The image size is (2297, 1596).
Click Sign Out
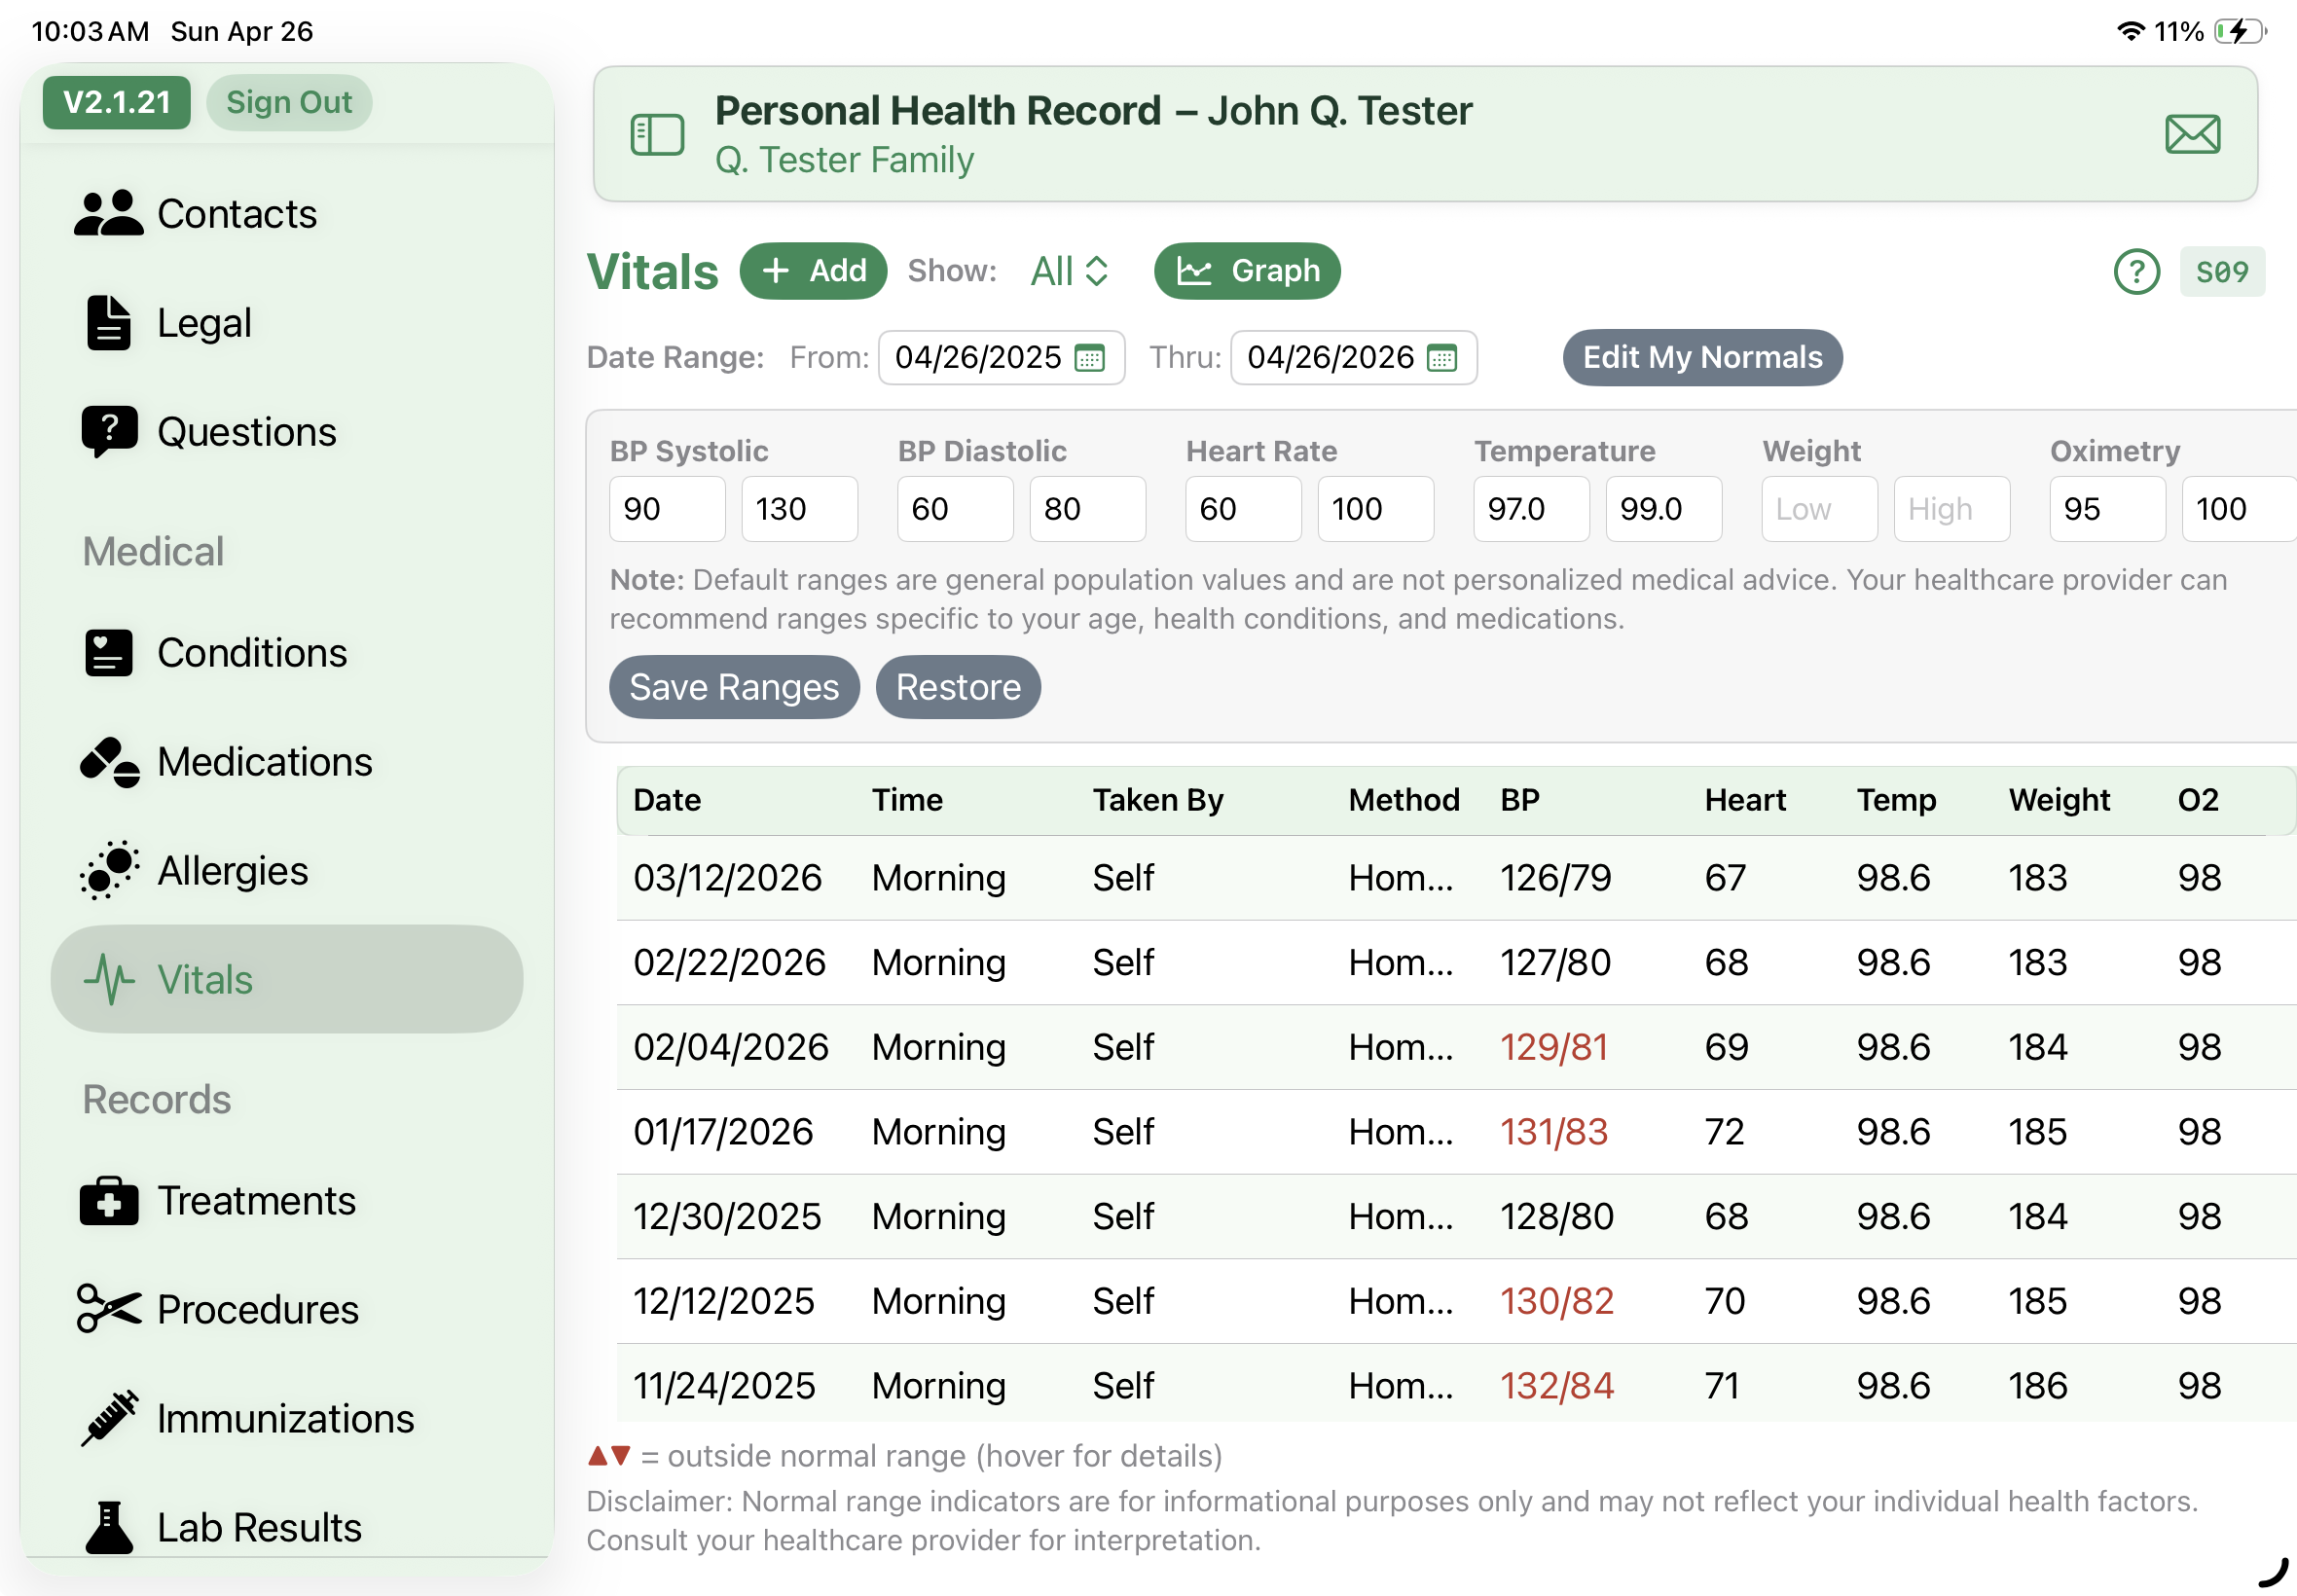point(289,102)
